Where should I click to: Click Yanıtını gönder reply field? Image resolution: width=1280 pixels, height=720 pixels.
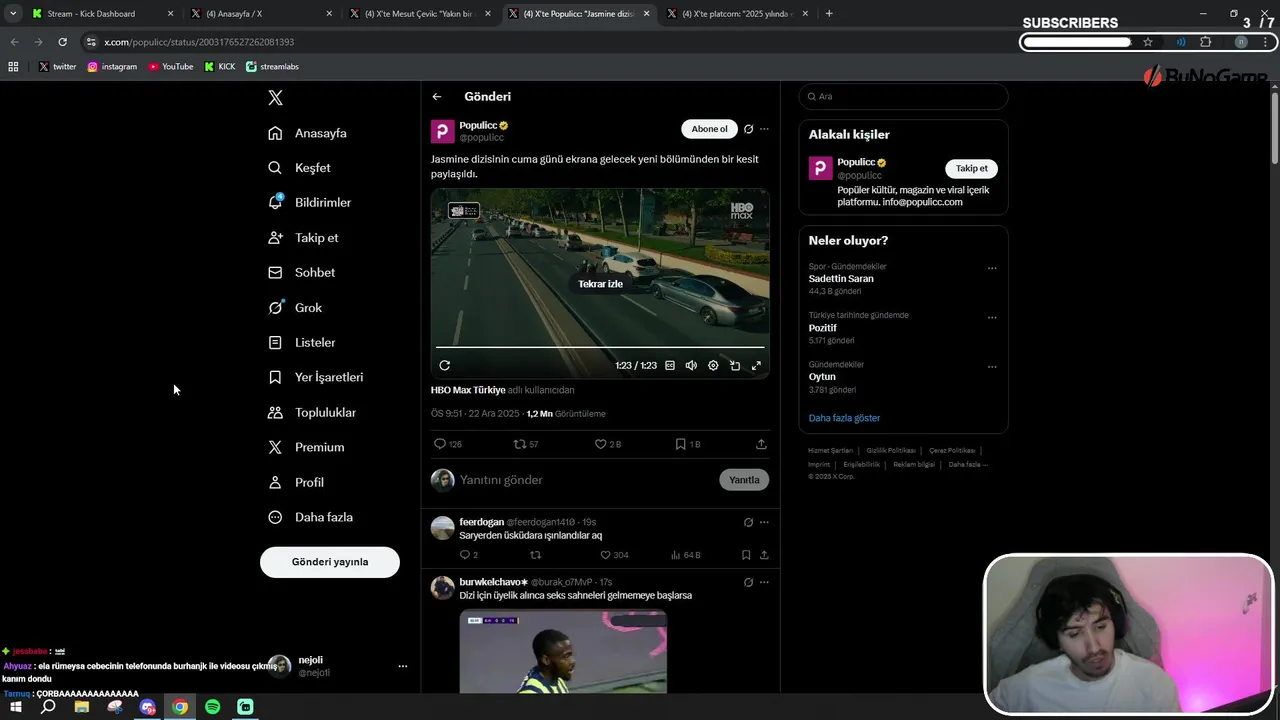585,480
